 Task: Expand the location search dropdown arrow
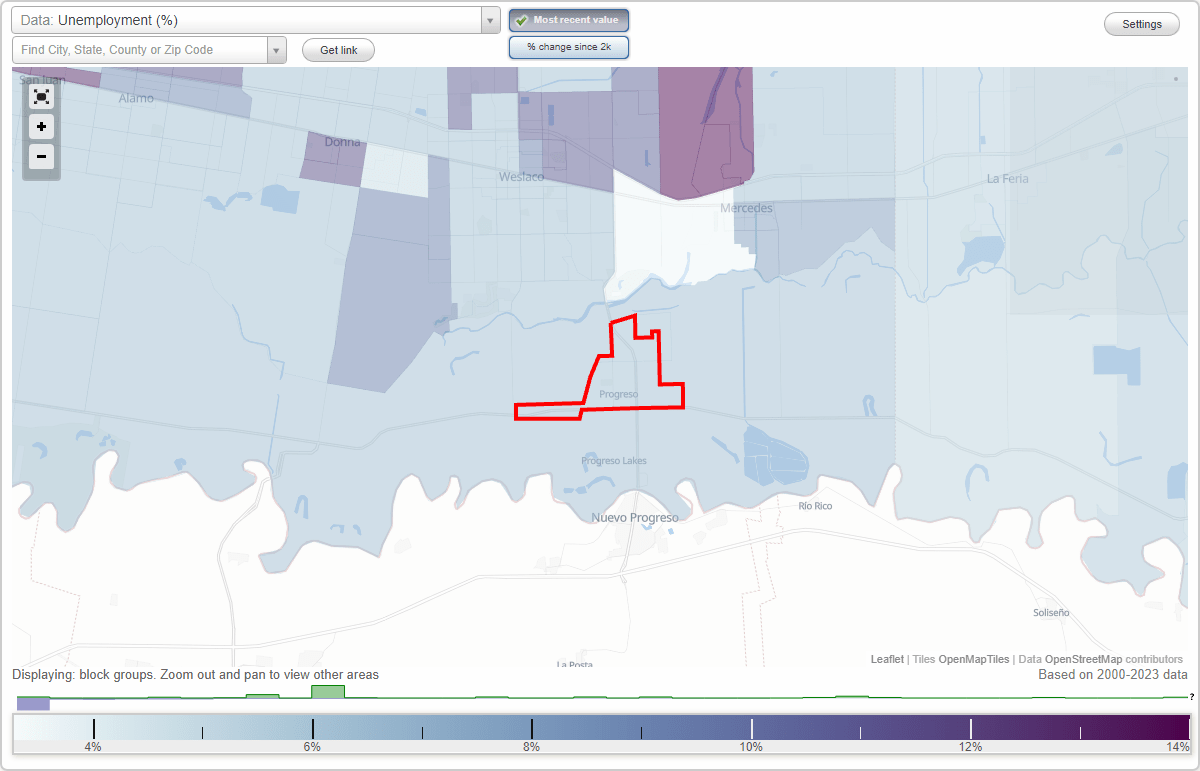pos(278,48)
